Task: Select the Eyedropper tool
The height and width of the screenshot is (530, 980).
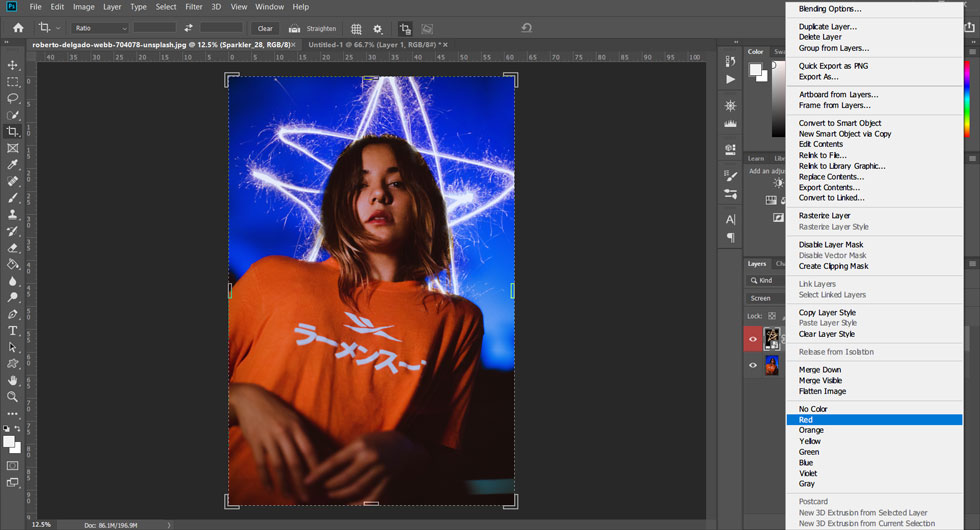Action: (x=13, y=164)
